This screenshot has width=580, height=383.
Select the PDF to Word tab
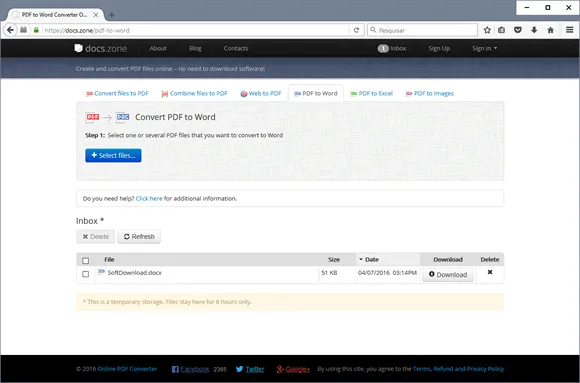[x=316, y=94]
